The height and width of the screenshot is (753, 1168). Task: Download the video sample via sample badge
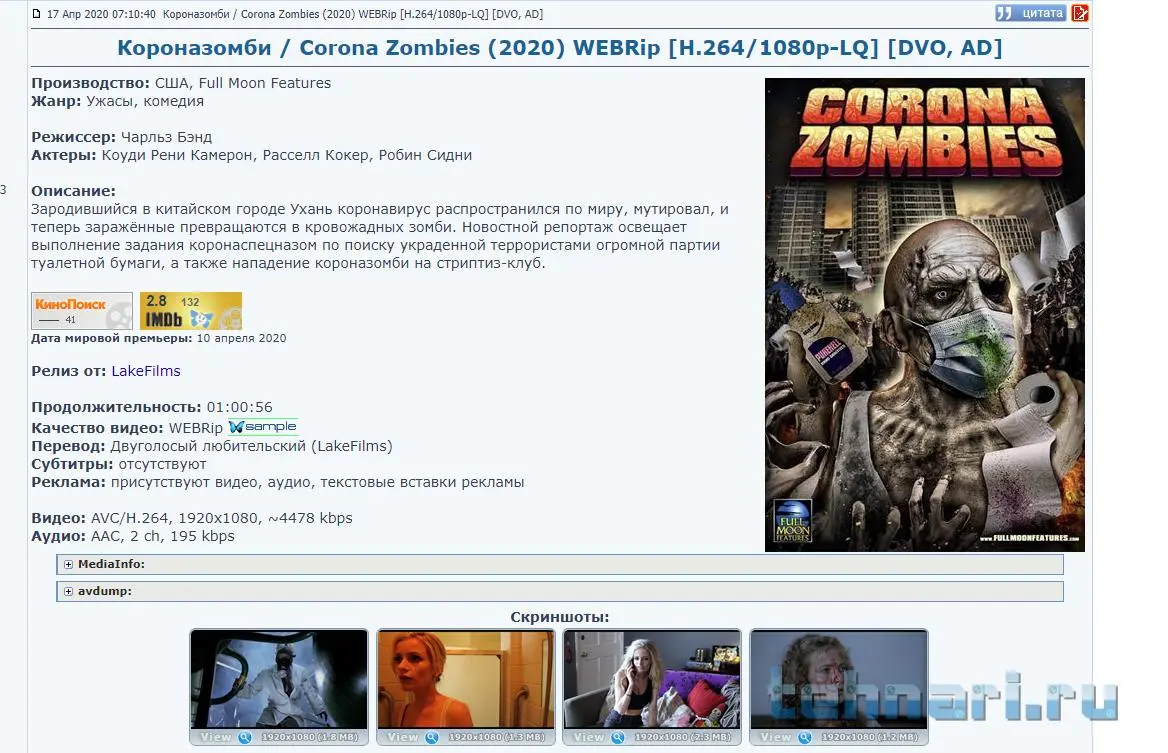[263, 427]
